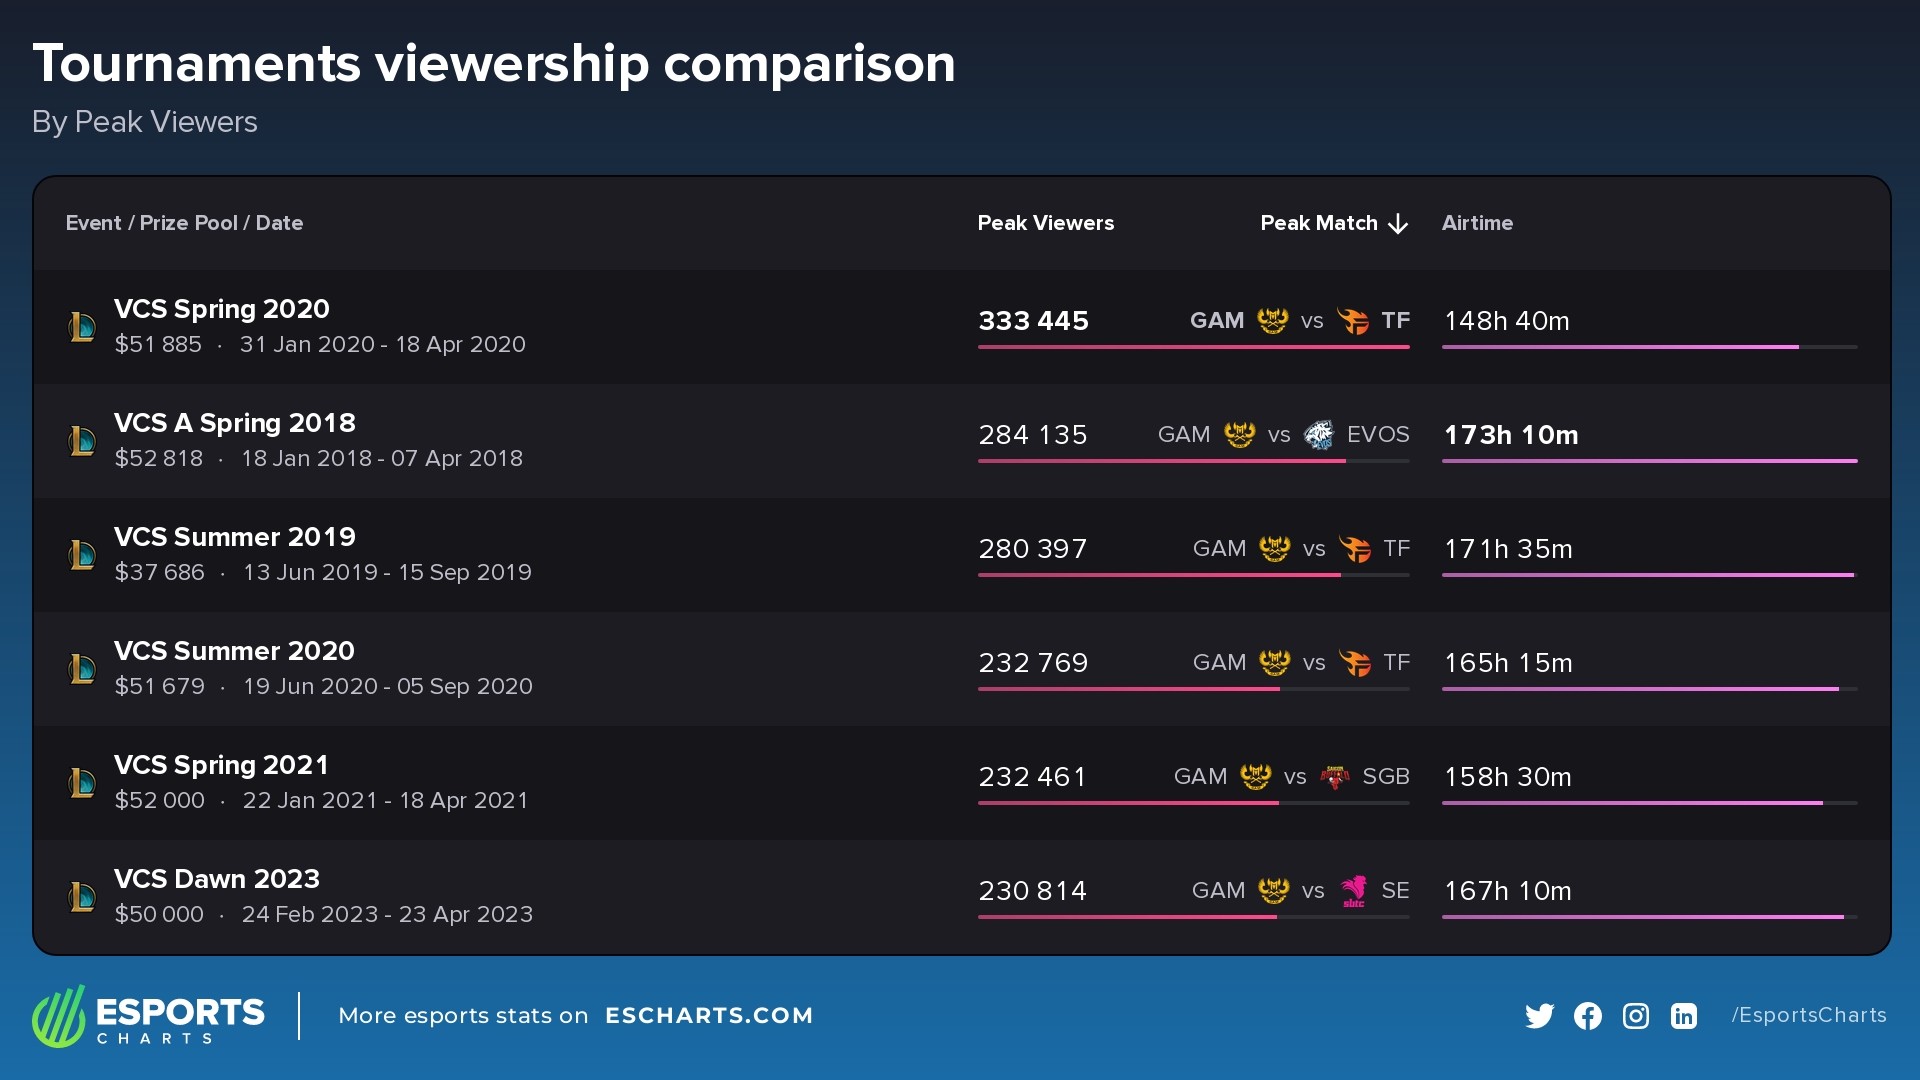Click the Esports Charts logo in the footer
Viewport: 1920px width, 1080px height.
[x=148, y=1015]
